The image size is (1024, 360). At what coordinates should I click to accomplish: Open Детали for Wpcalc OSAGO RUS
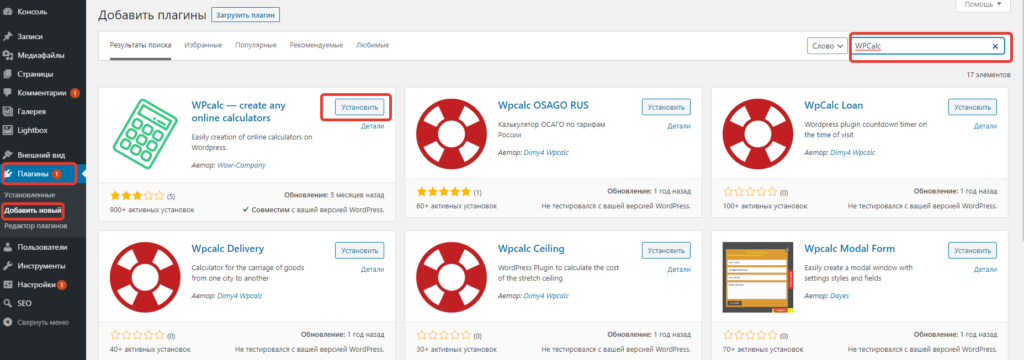(x=679, y=126)
